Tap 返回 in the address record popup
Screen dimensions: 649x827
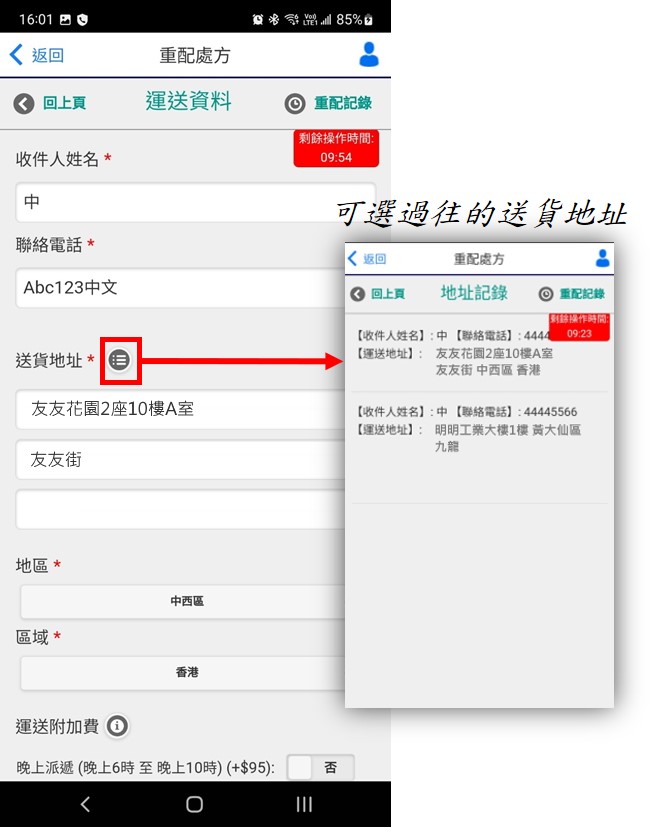click(367, 259)
